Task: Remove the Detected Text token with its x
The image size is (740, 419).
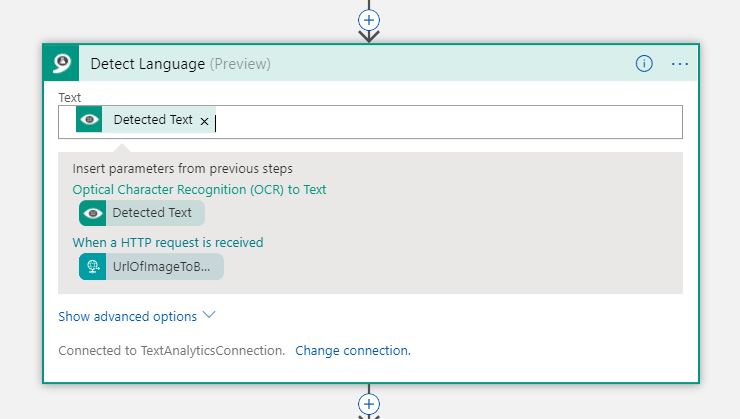Action: click(204, 121)
